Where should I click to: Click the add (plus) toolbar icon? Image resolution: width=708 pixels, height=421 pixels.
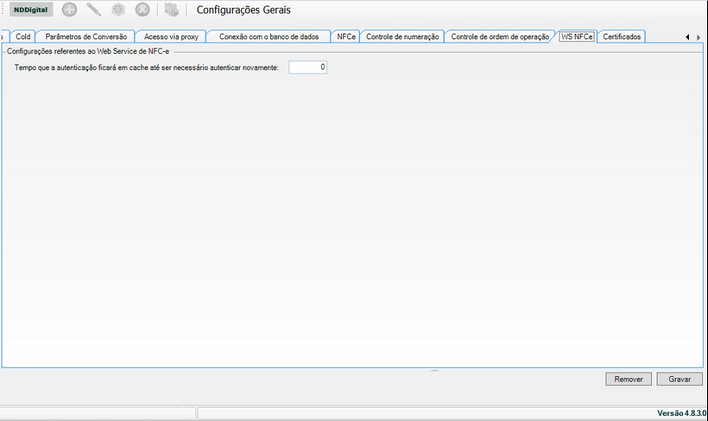pyautogui.click(x=69, y=9)
